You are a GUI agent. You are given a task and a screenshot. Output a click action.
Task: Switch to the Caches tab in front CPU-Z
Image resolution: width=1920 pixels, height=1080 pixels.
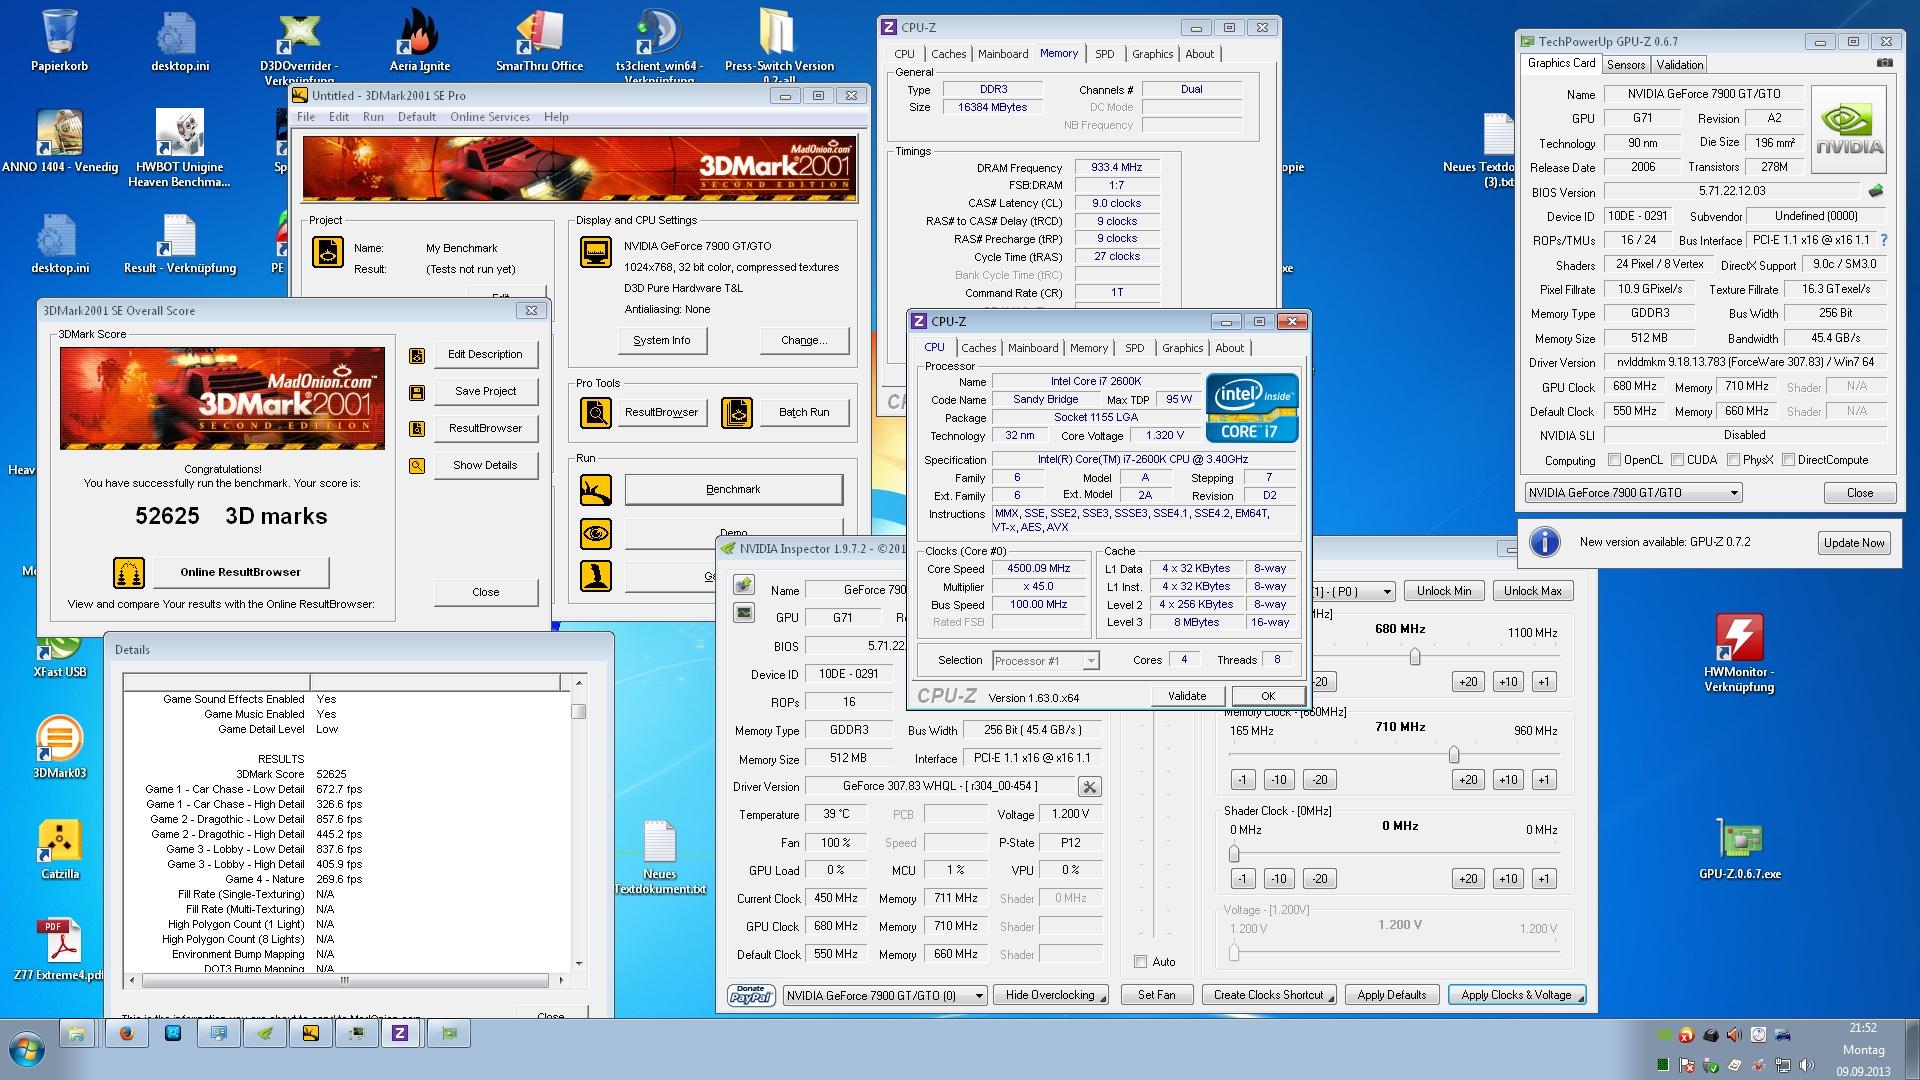[x=978, y=348]
